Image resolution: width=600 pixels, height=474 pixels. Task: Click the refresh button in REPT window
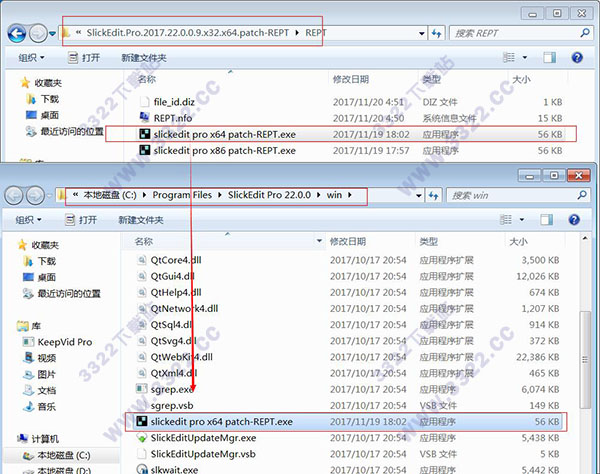436,34
